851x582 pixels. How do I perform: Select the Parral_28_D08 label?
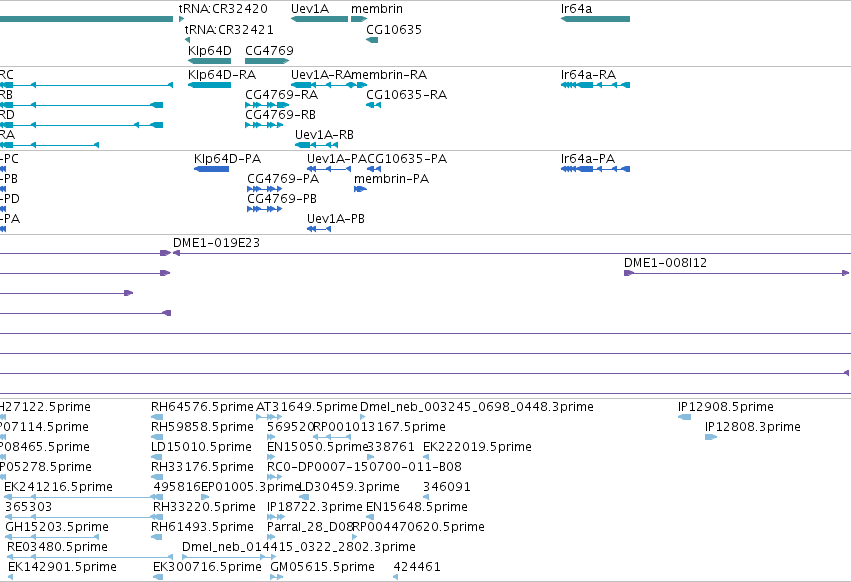coord(310,527)
